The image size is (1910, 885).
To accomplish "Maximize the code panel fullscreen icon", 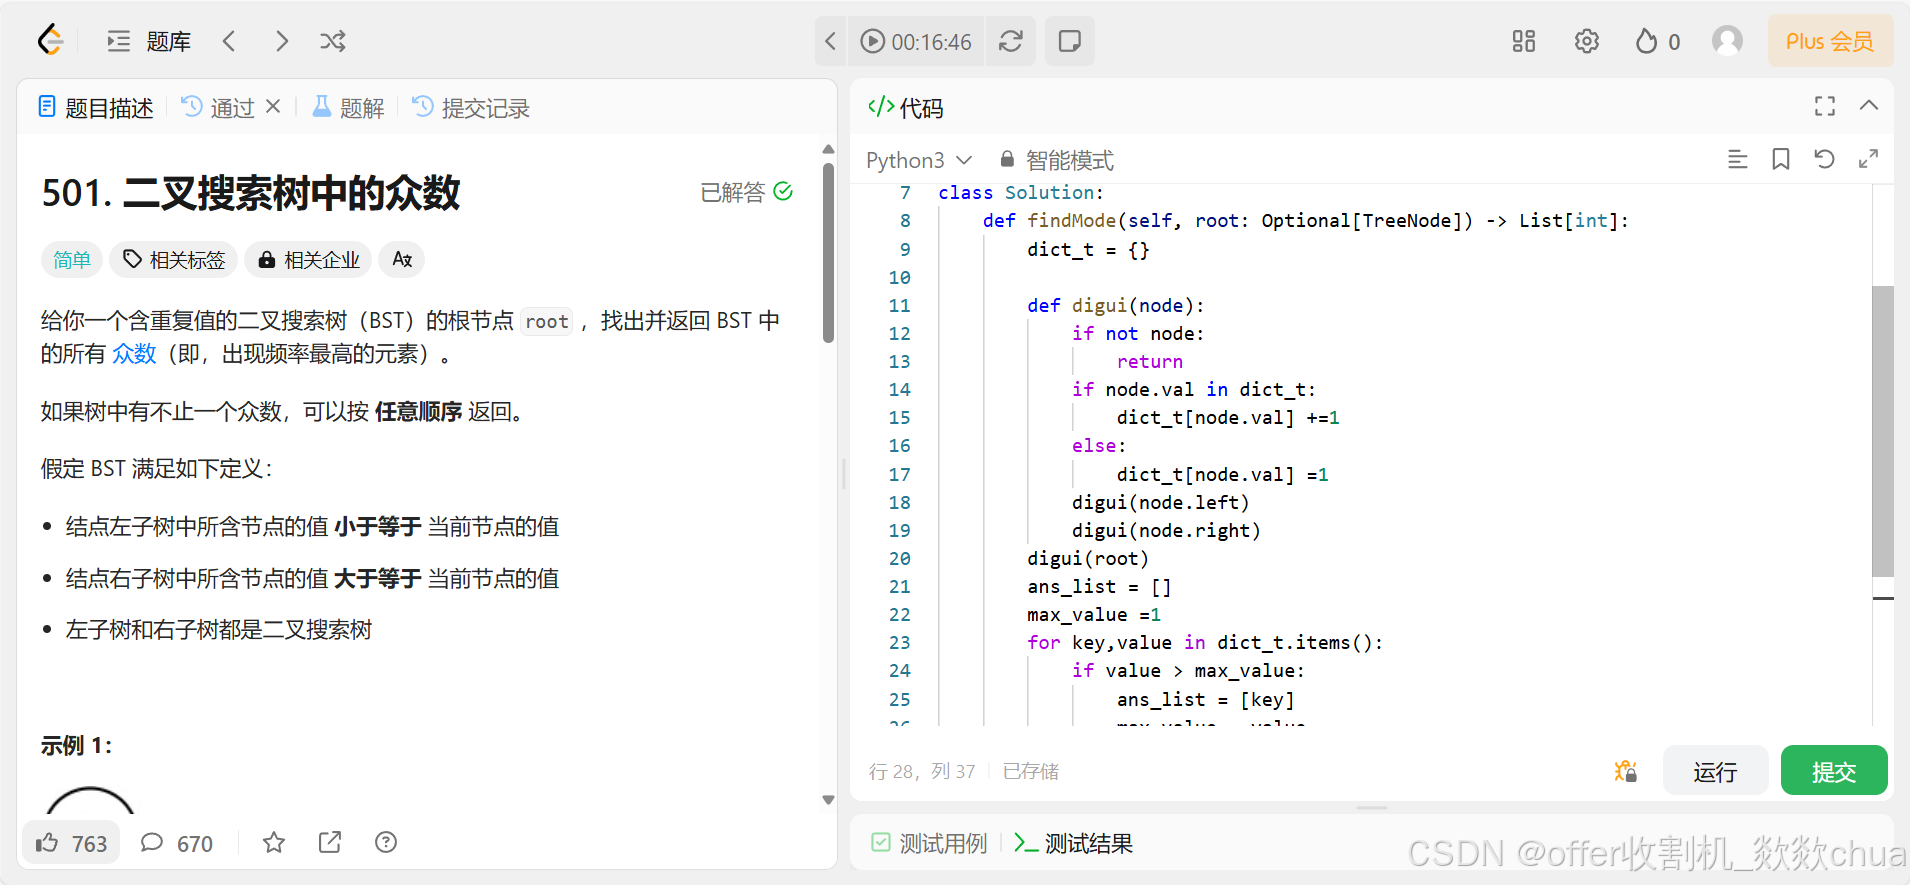I will click(1825, 106).
